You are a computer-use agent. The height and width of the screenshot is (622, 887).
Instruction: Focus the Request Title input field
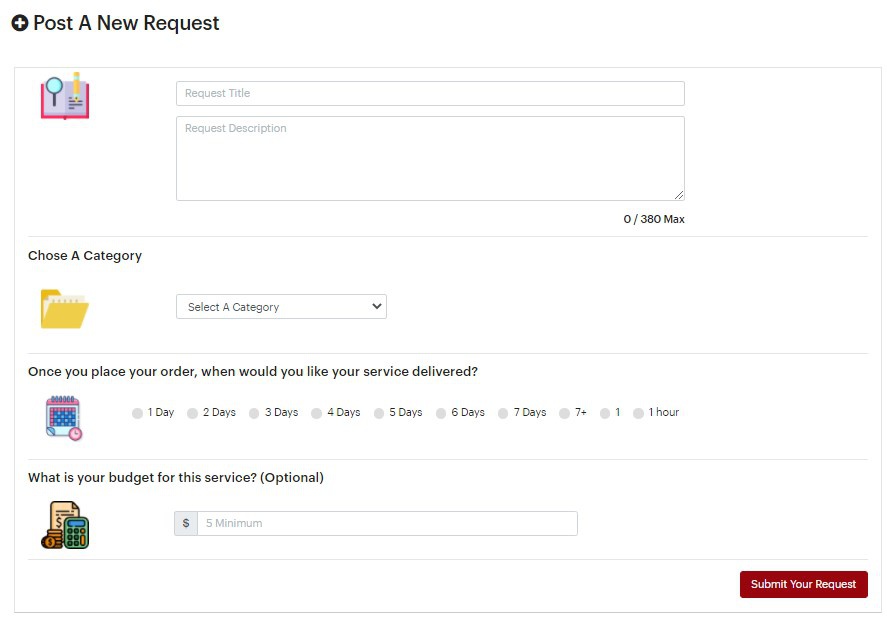tap(430, 94)
